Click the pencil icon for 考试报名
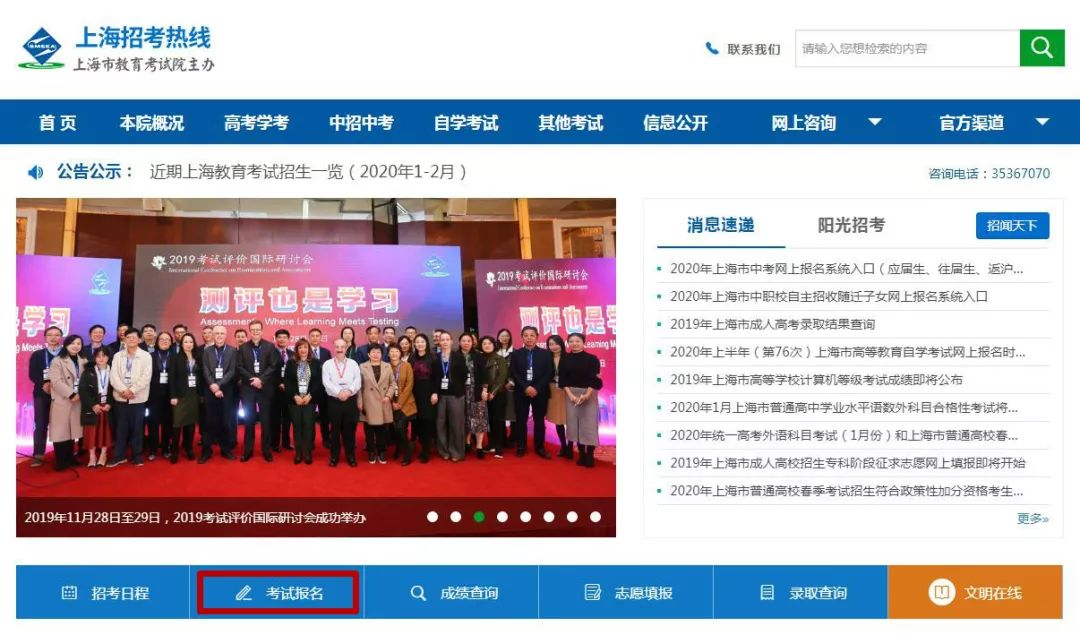This screenshot has height=635, width=1080. [243, 592]
